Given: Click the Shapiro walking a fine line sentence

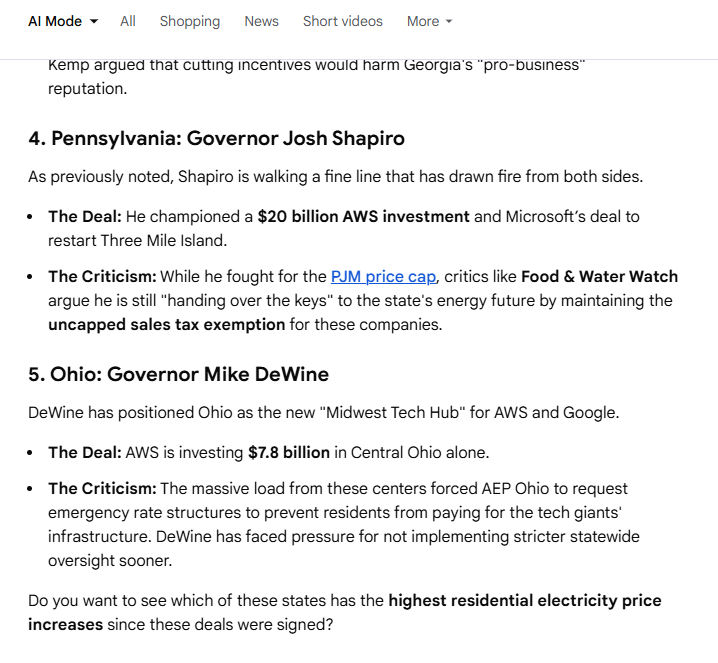Looking at the screenshot, I should tap(335, 177).
